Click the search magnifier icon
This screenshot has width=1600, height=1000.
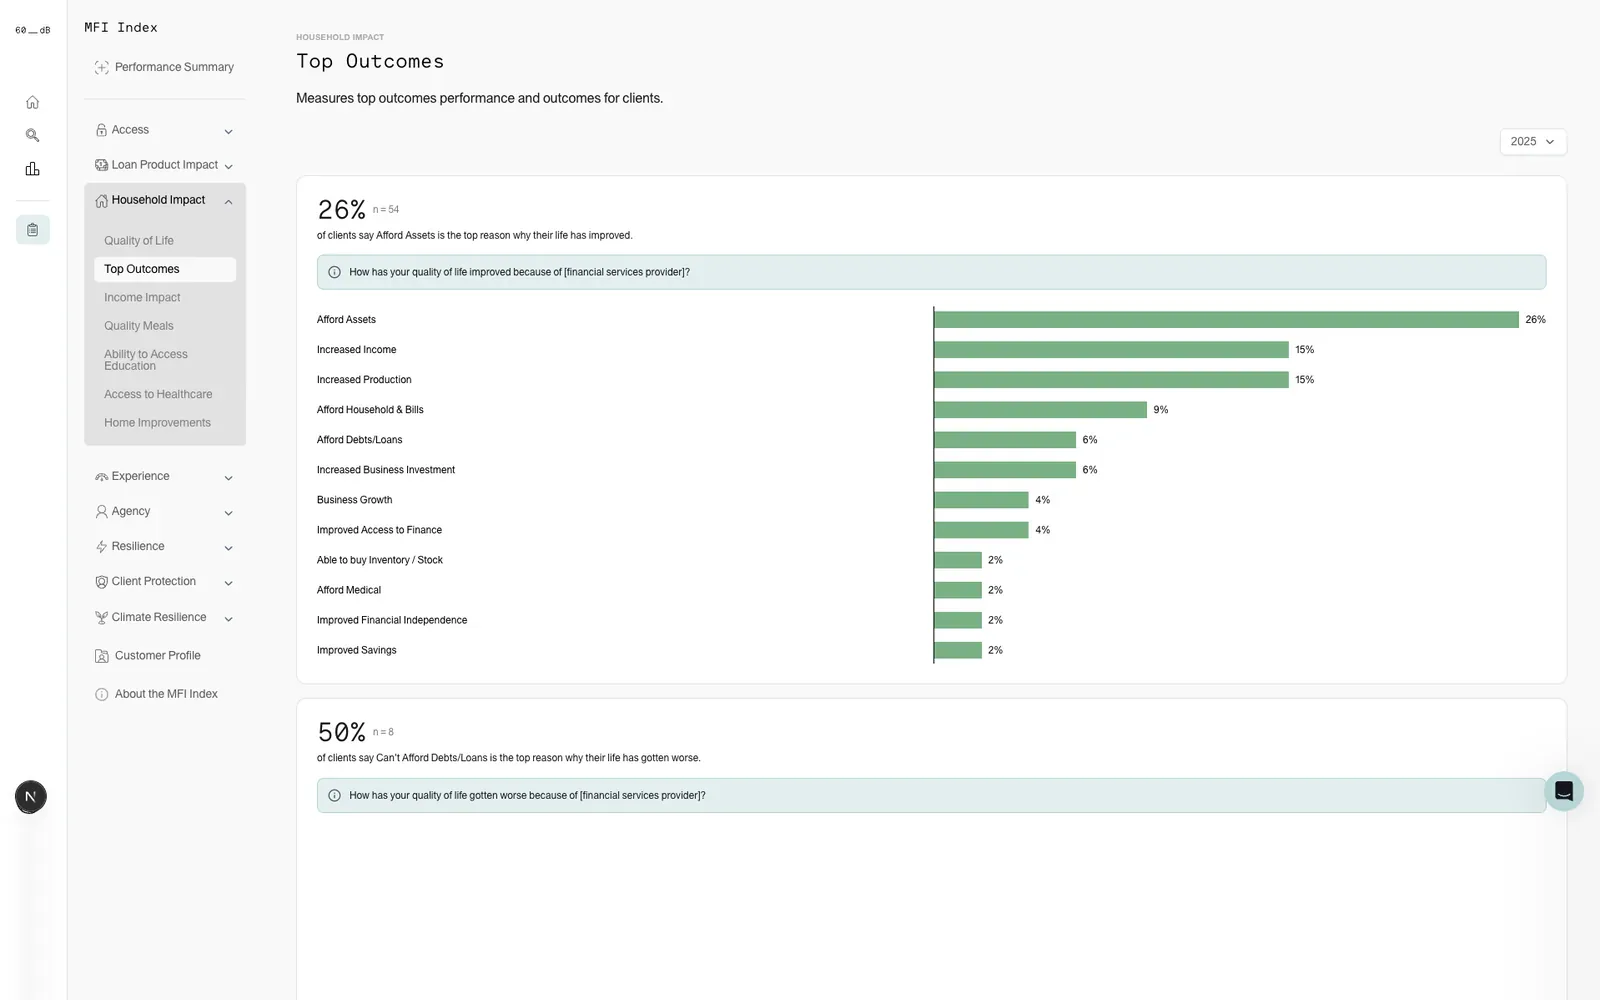click(32, 135)
